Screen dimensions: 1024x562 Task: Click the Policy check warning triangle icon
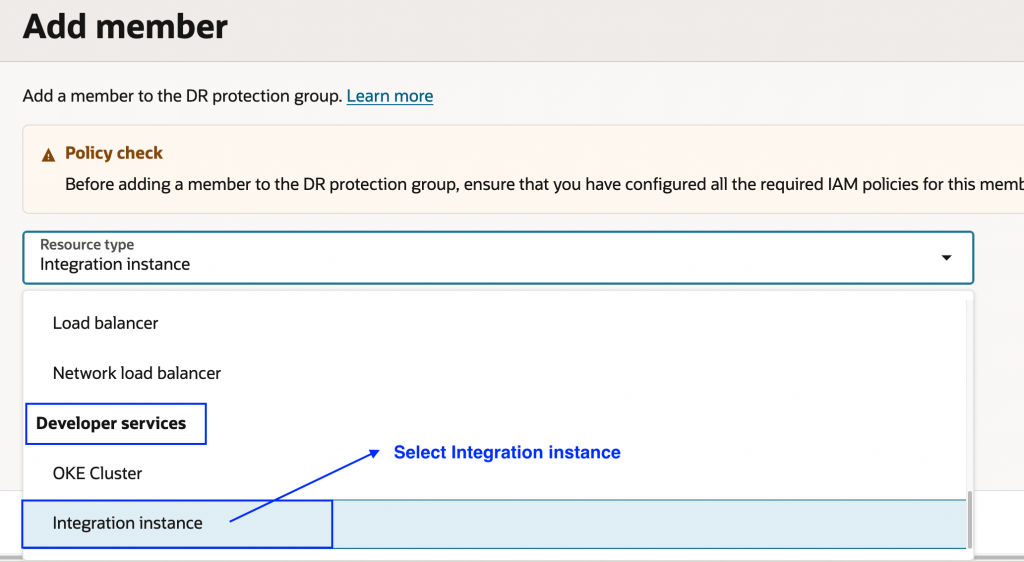tap(48, 155)
